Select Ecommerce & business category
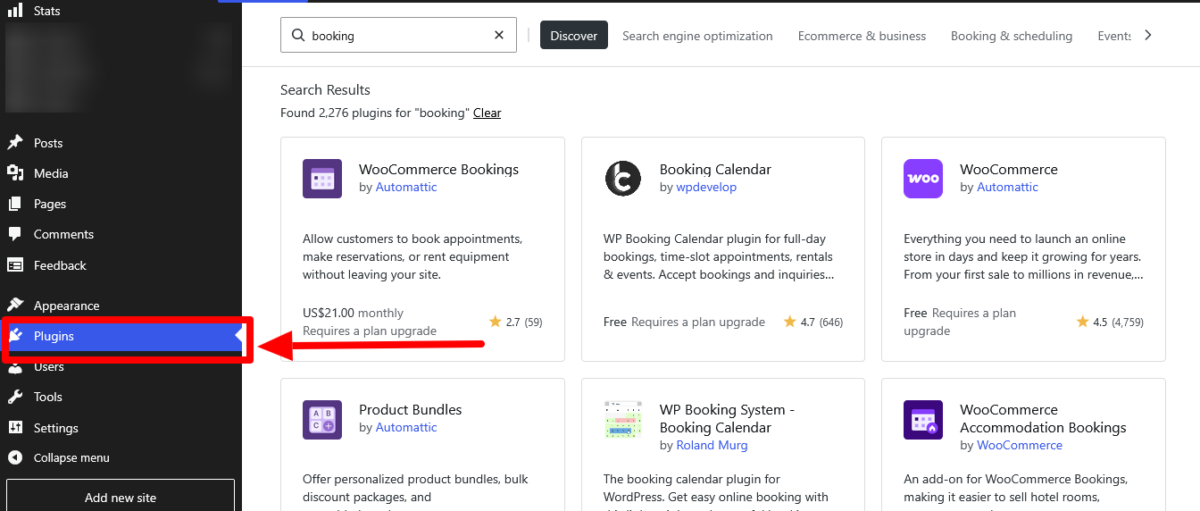The height and width of the screenshot is (511, 1200). (862, 36)
